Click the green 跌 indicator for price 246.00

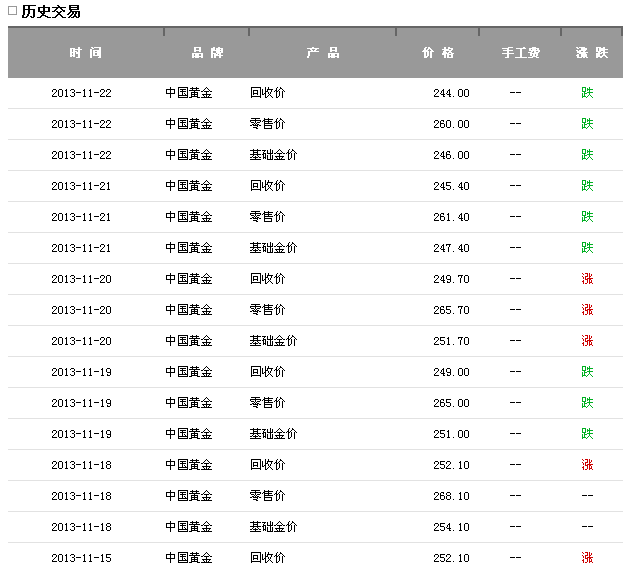click(x=587, y=155)
